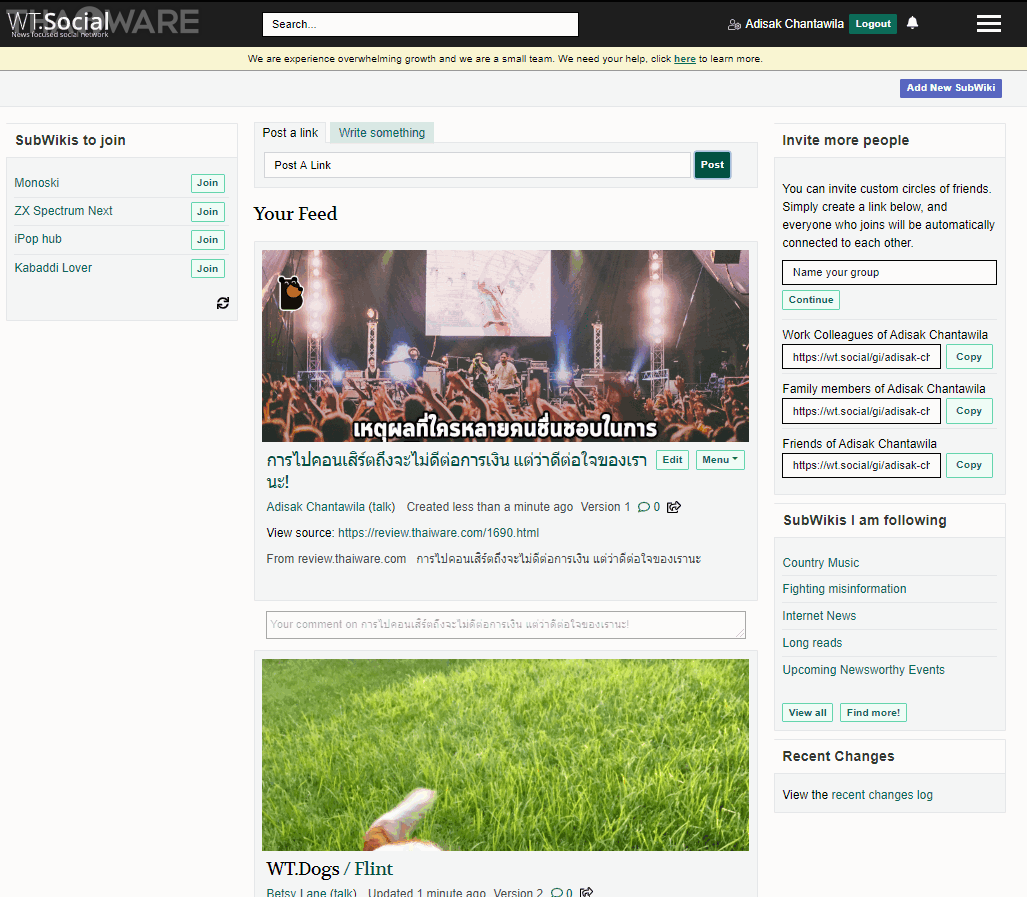The width and height of the screenshot is (1027, 897).
Task: Join the Monoski SubWiki
Action: [x=207, y=183]
